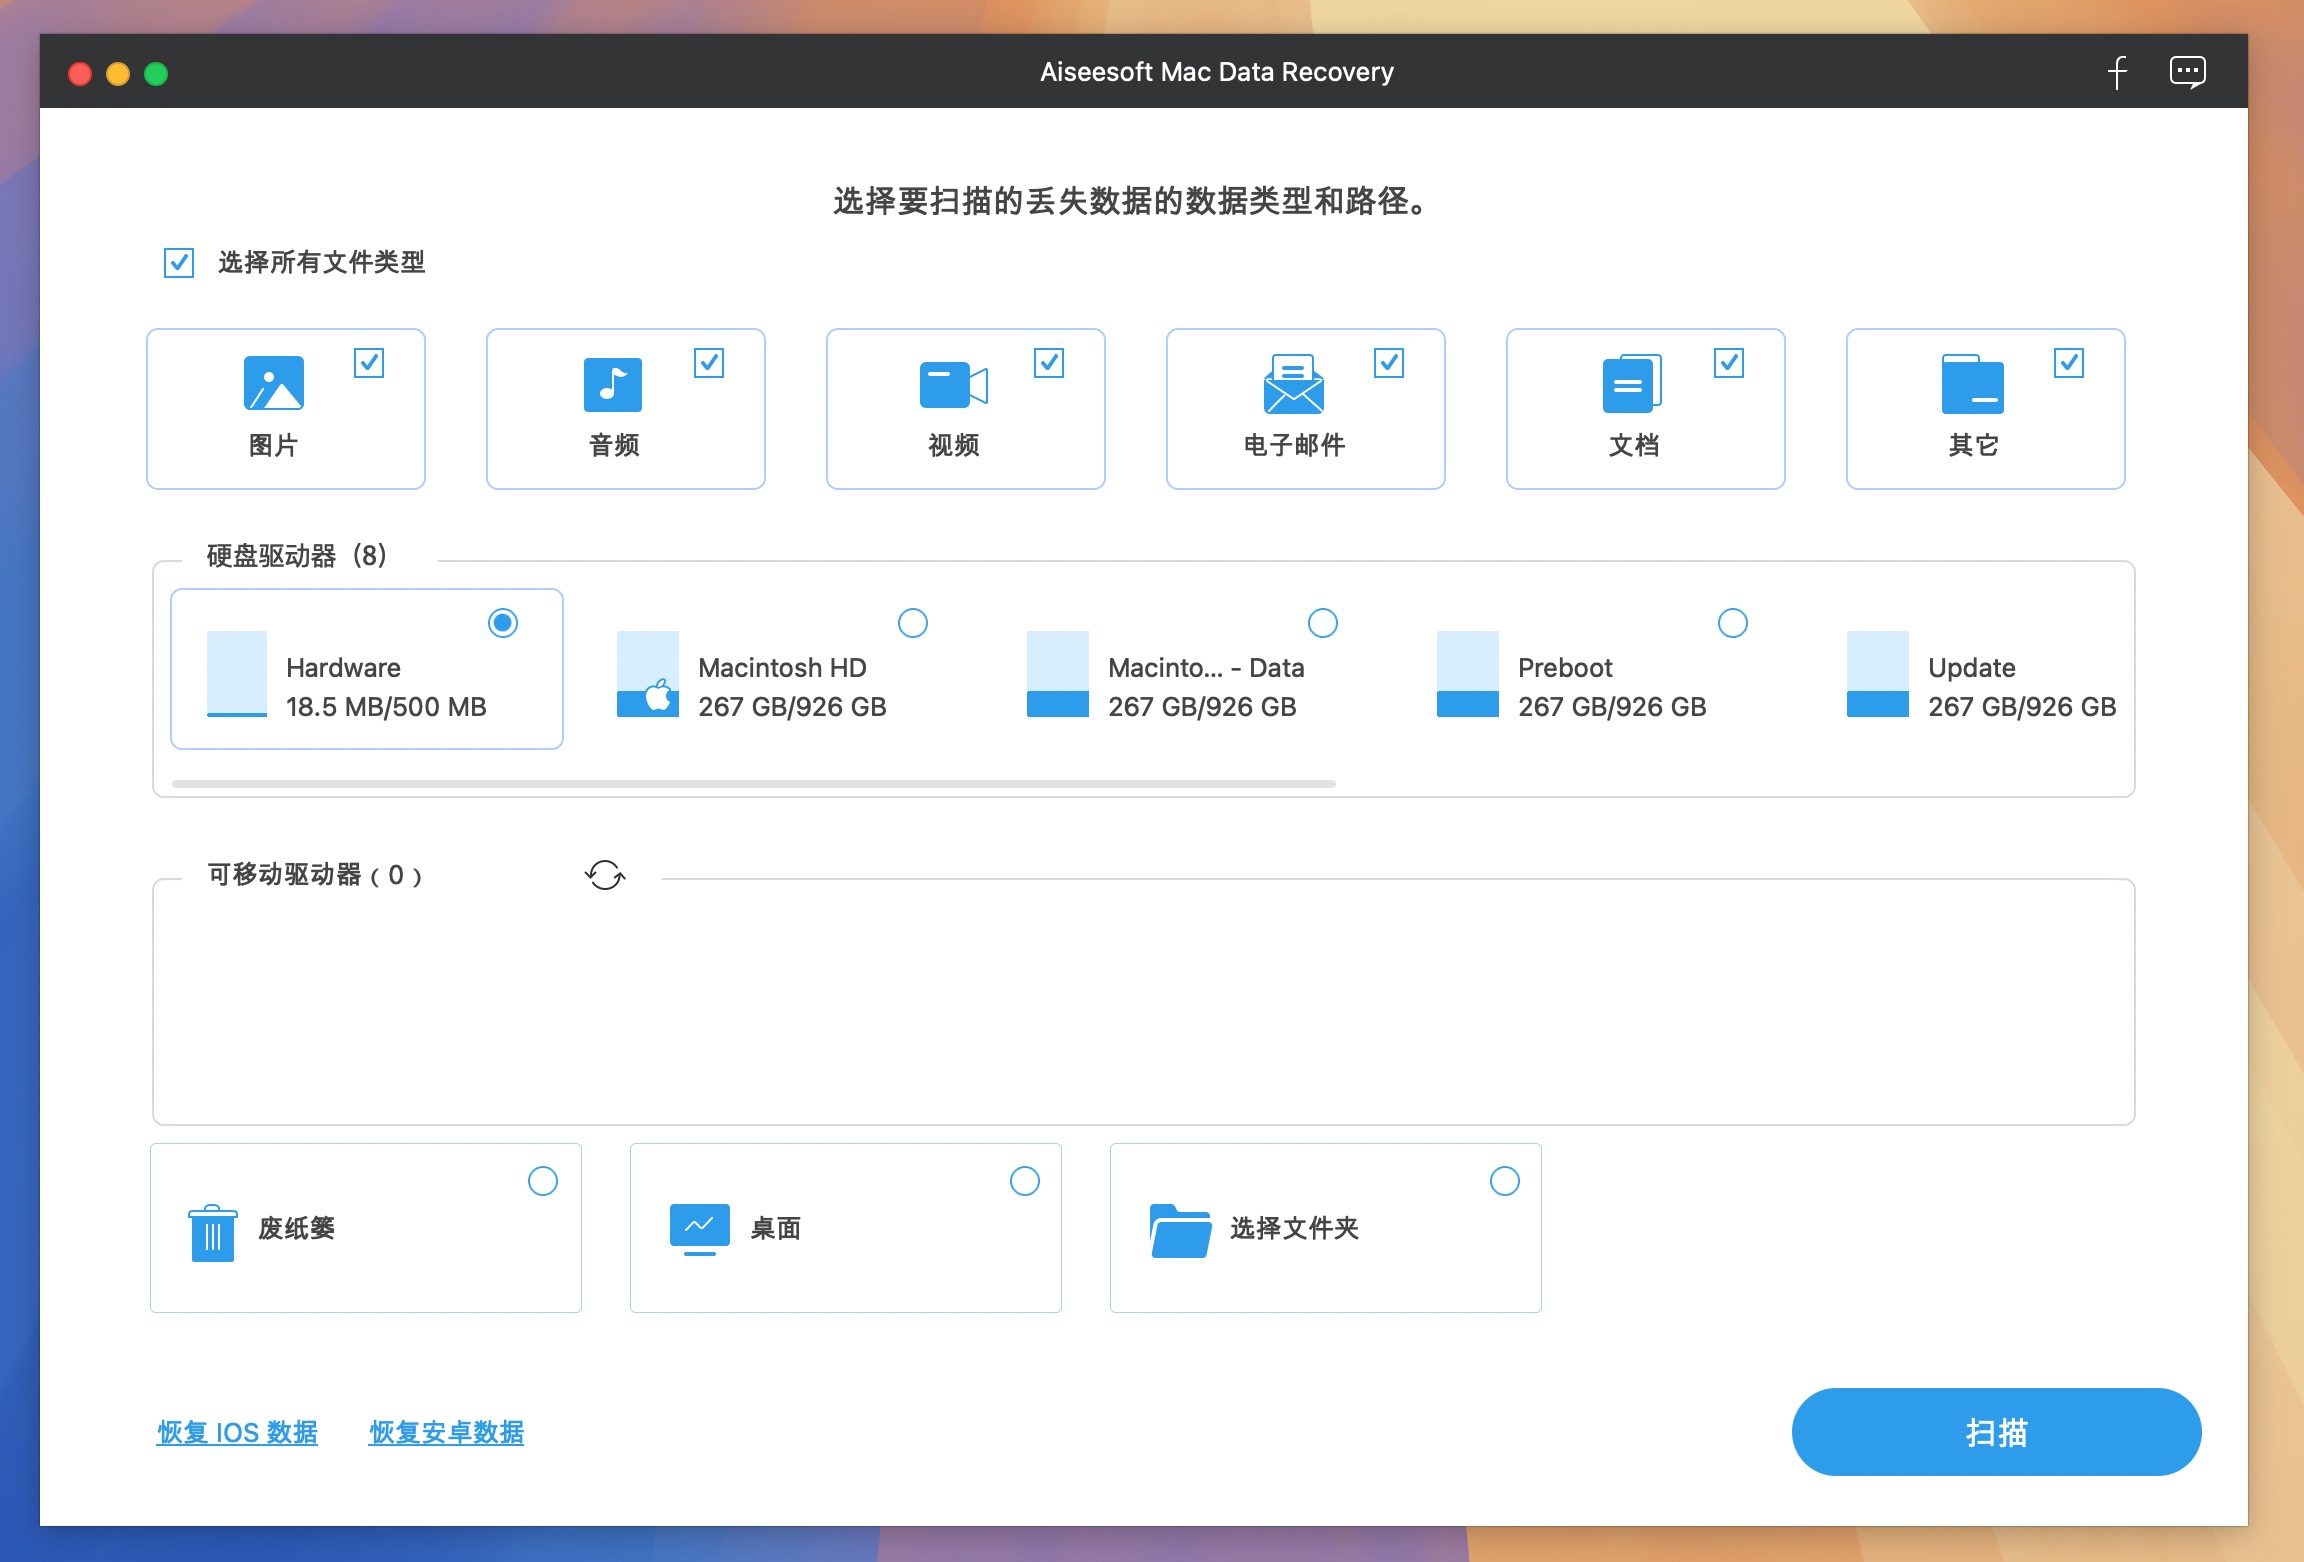Open the 恢复安卓数据 link
The width and height of the screenshot is (2304, 1562).
click(x=446, y=1433)
